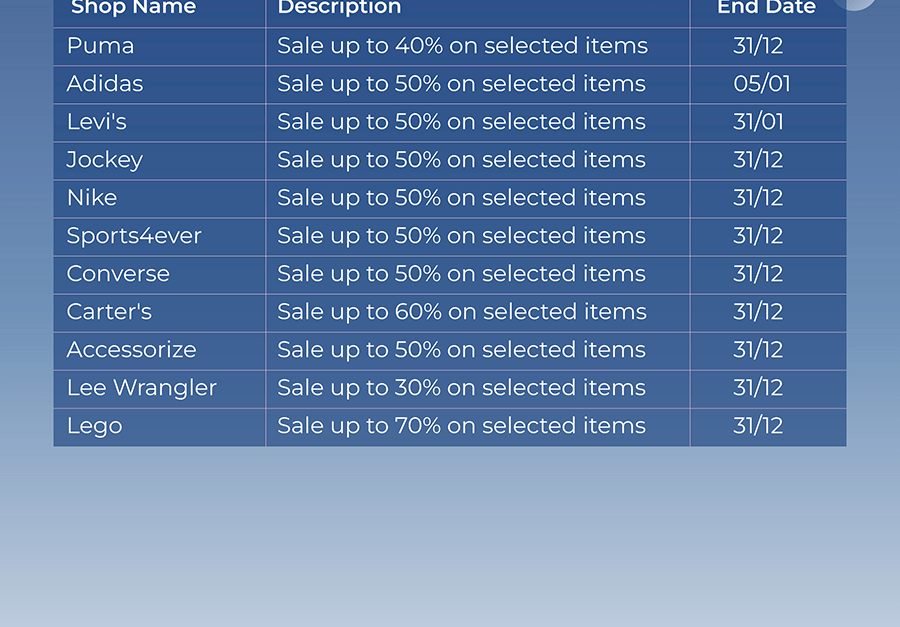Click the Nike shop name

[x=92, y=198]
